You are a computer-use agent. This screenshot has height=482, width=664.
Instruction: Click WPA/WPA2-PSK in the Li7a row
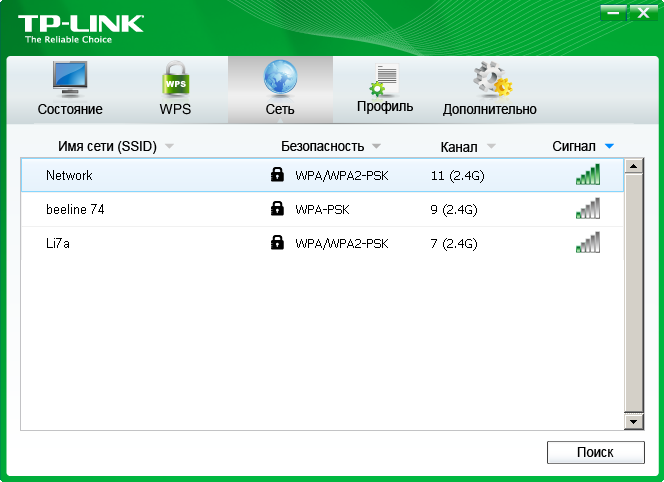click(x=342, y=243)
